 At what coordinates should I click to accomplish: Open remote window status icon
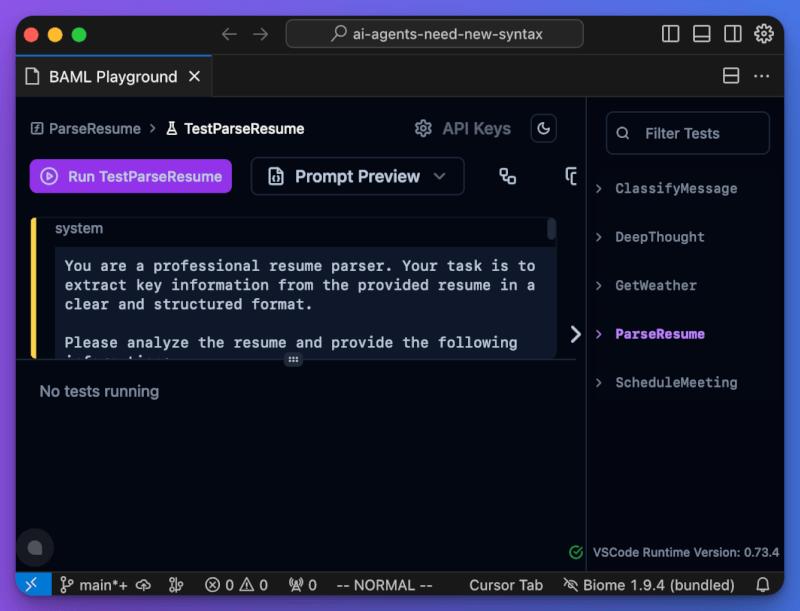(33, 584)
